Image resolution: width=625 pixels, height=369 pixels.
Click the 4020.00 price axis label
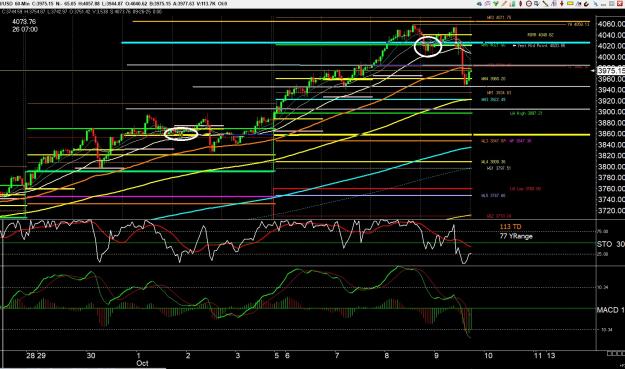[611, 46]
